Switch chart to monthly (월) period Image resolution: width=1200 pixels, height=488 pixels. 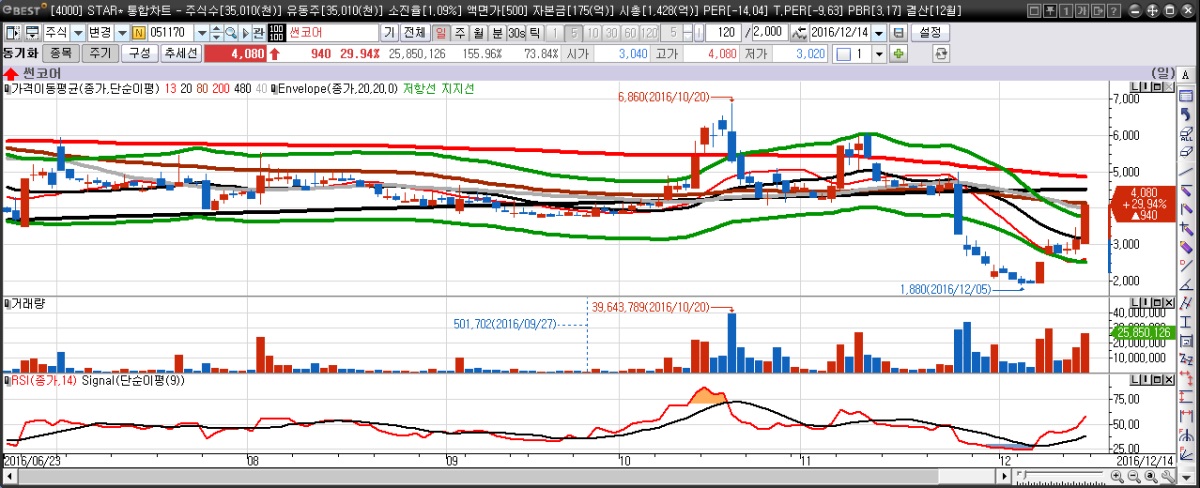478,32
